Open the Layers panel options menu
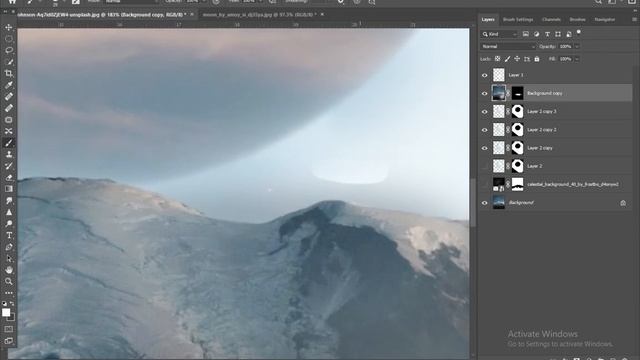 point(634,19)
